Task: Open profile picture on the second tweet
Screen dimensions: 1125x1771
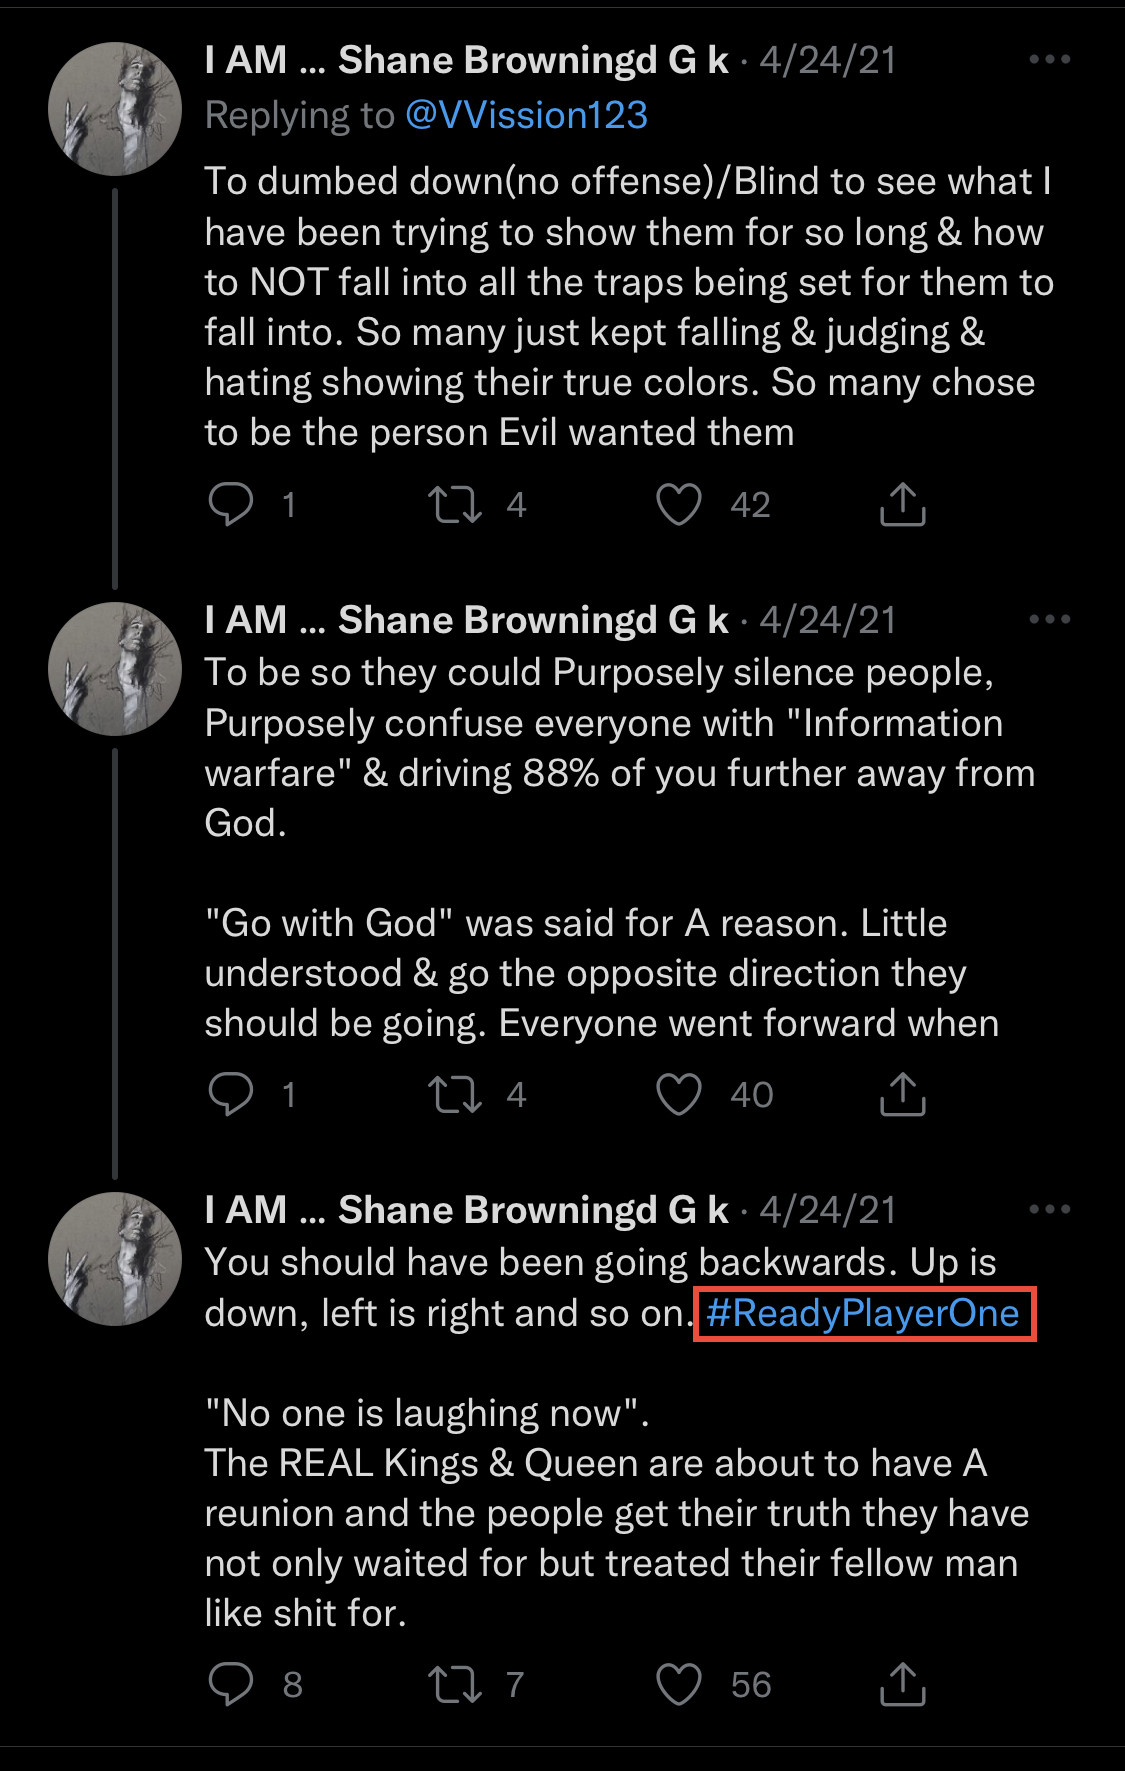Action: point(115,669)
